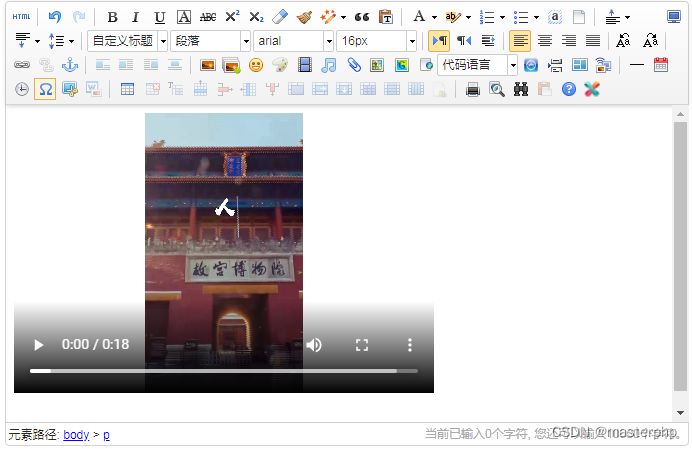Expand ordered list options
The image size is (692, 449).
pos(502,18)
